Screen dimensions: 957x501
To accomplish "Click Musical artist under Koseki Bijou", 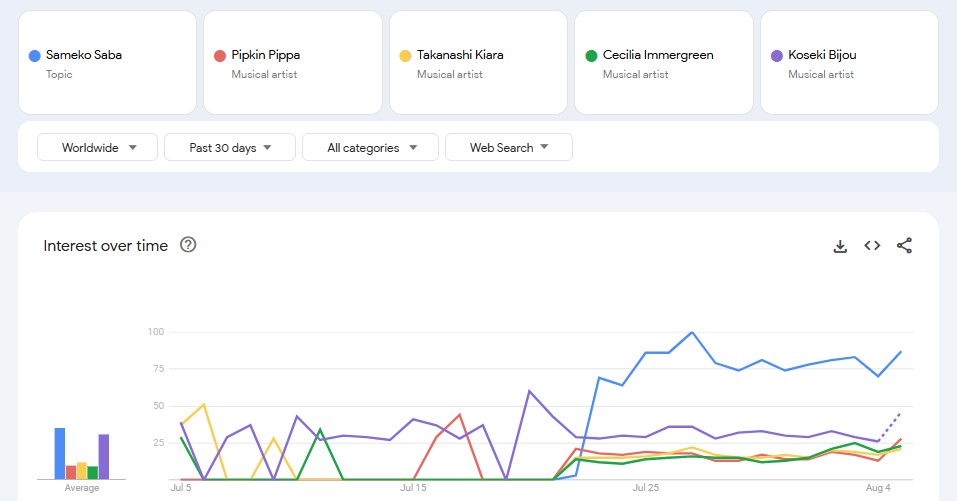I will click(x=821, y=74).
